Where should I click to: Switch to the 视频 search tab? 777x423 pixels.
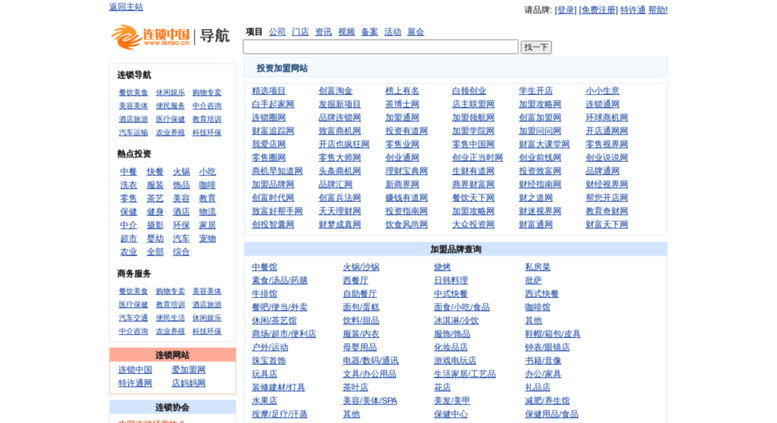click(346, 32)
